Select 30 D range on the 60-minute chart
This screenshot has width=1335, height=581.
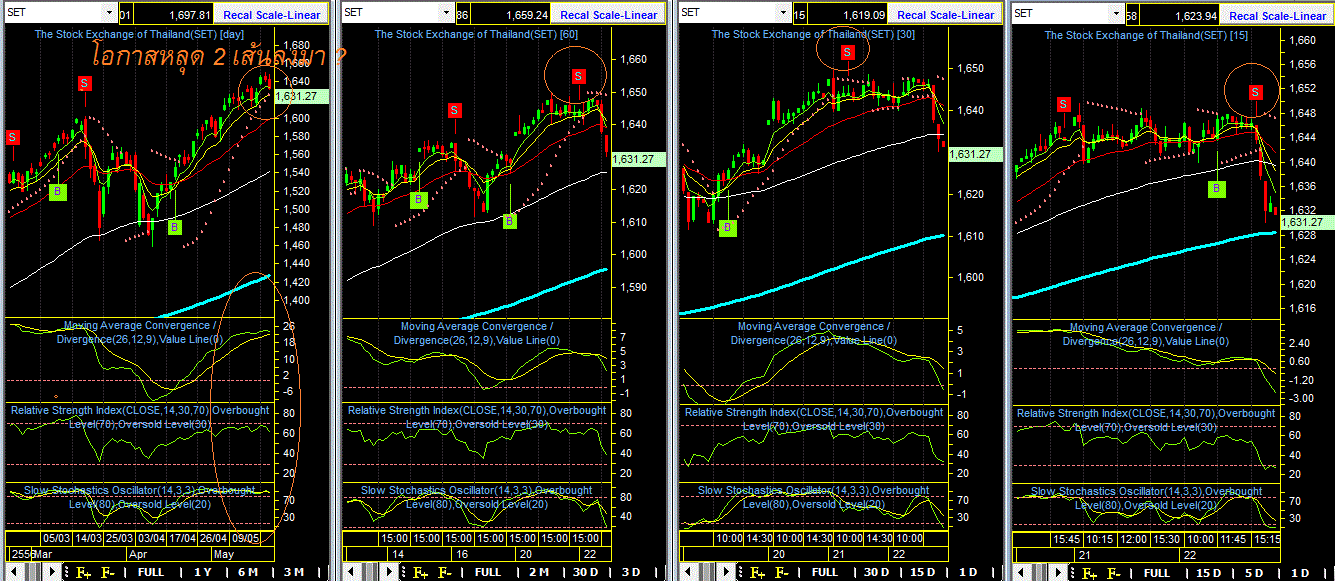(x=585, y=572)
